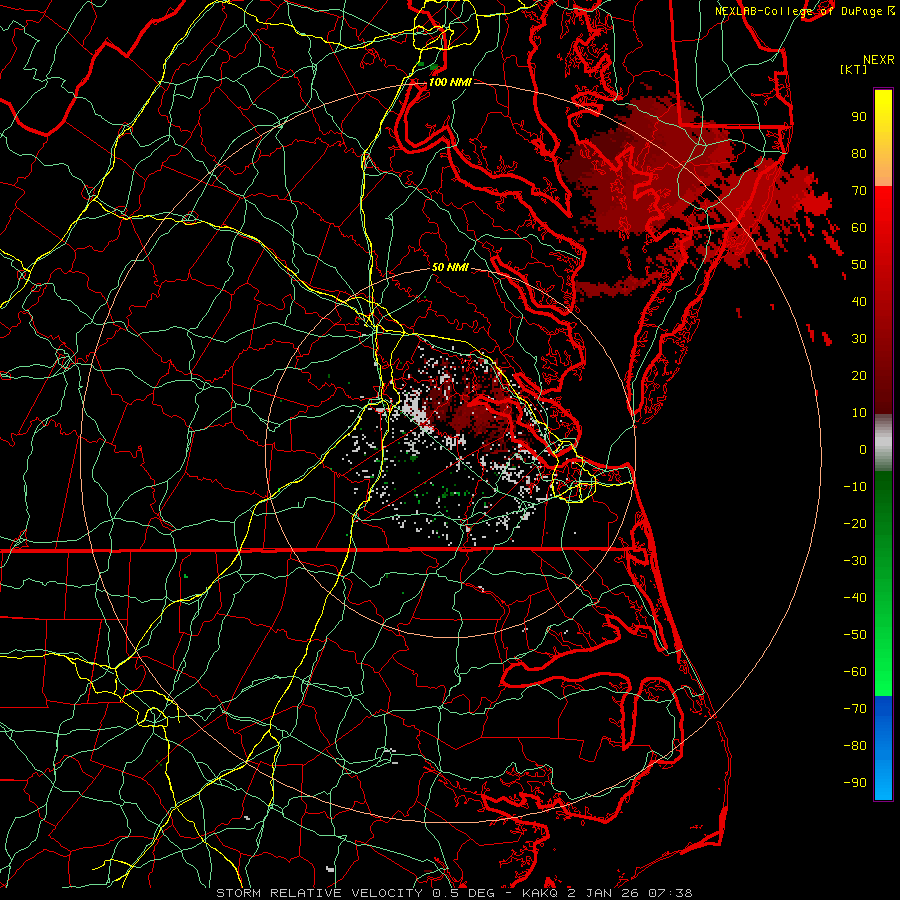Select the 30 value on the velocity scale

click(859, 339)
